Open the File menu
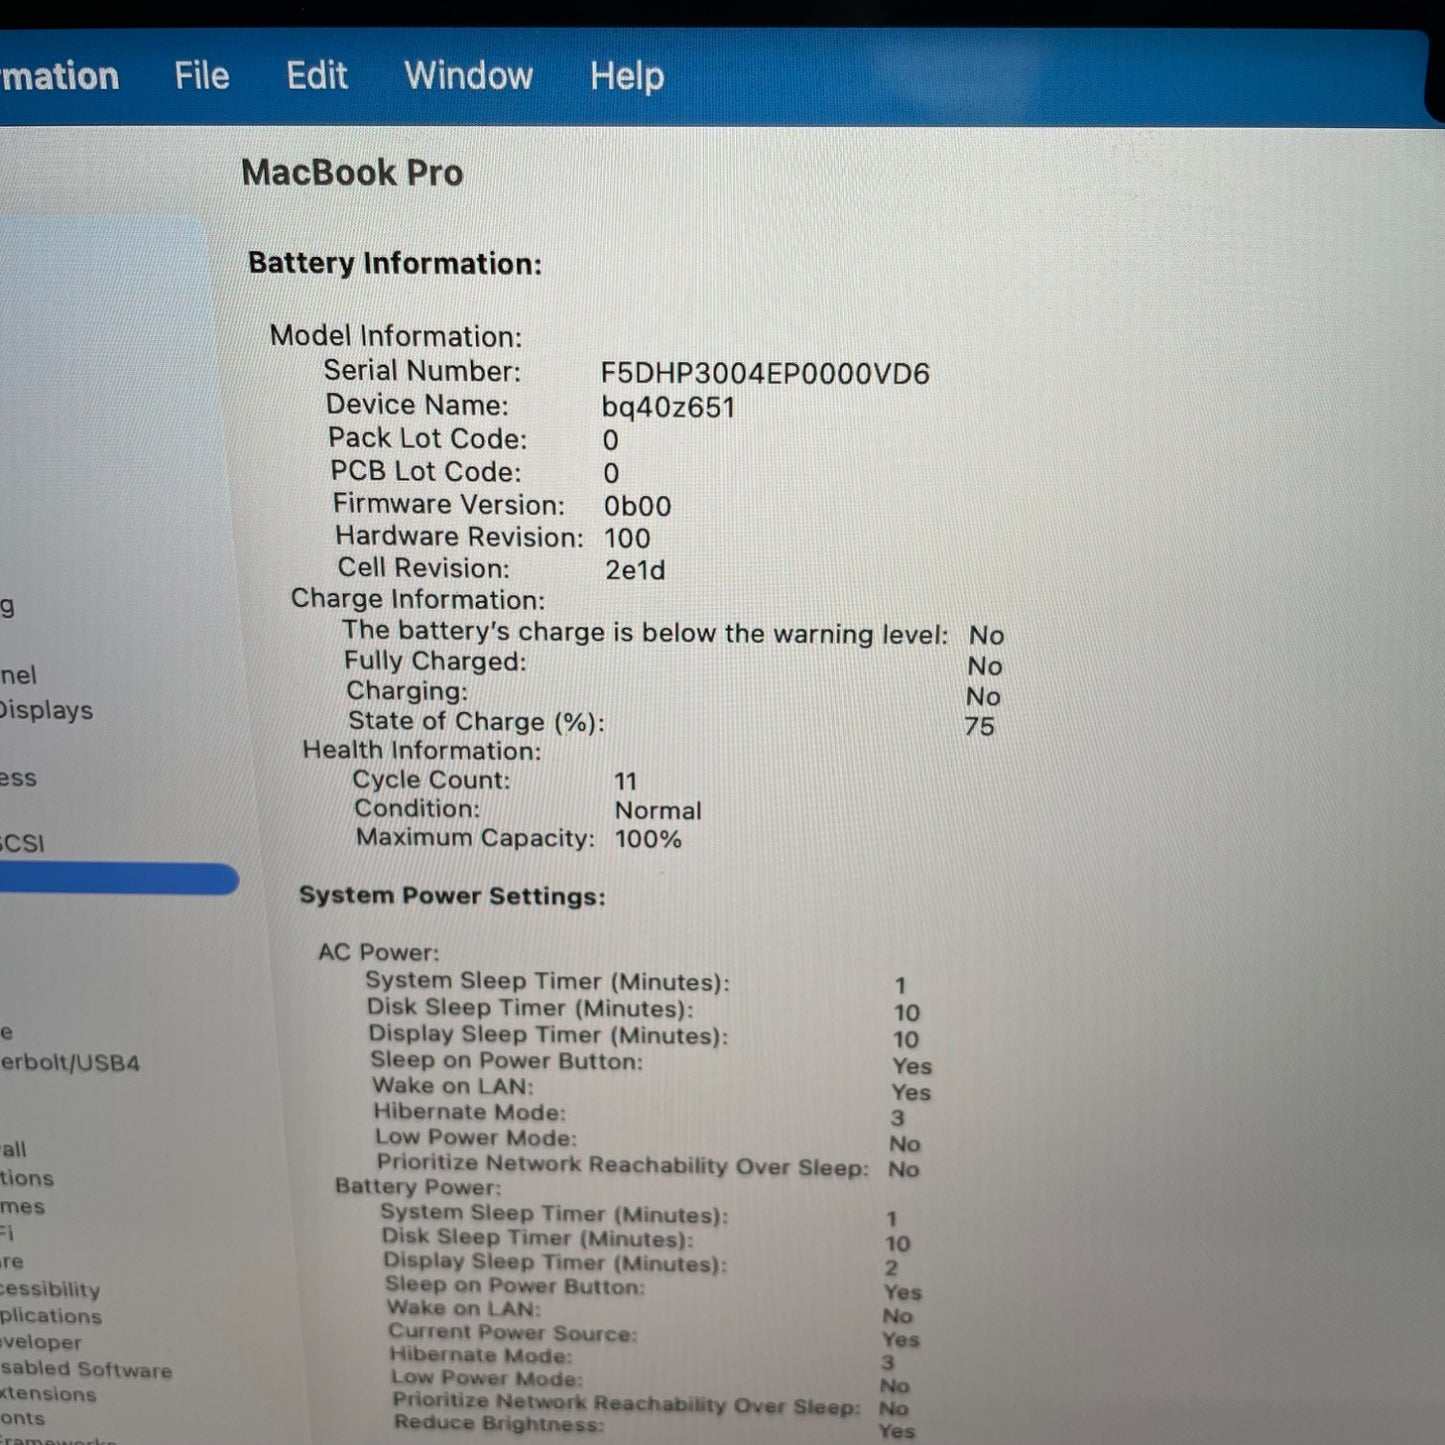The image size is (1445, 1445). [202, 76]
